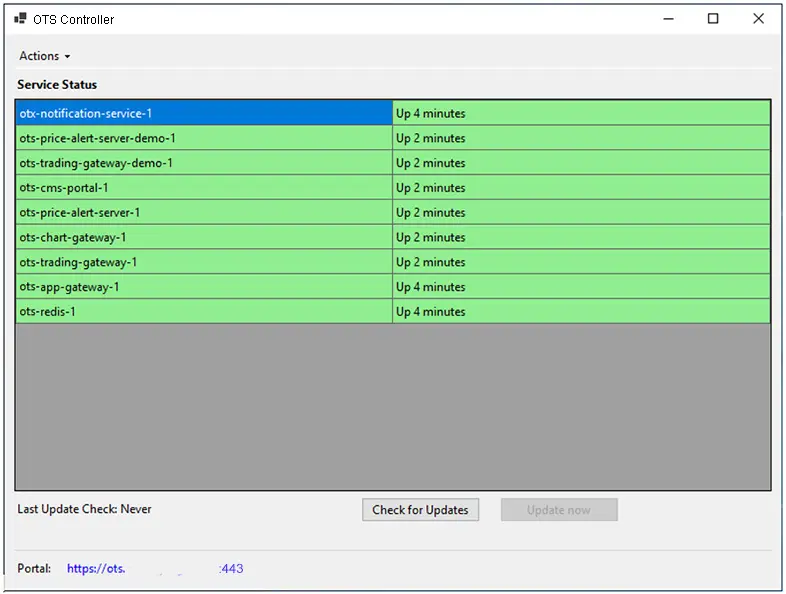
Task: Click the empty gray grid area
Action: pyautogui.click(x=392, y=406)
